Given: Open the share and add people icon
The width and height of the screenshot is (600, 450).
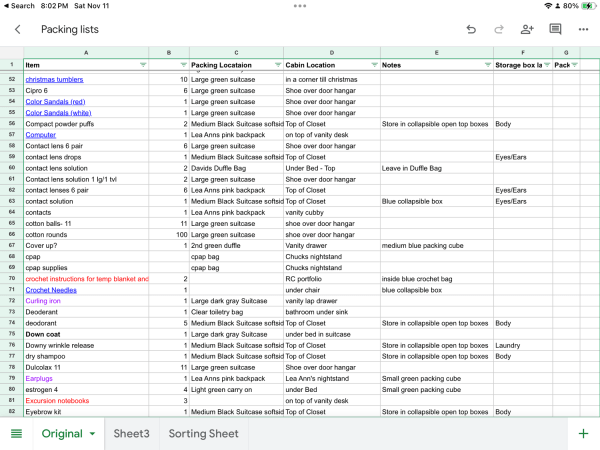Looking at the screenshot, I should tap(527, 30).
